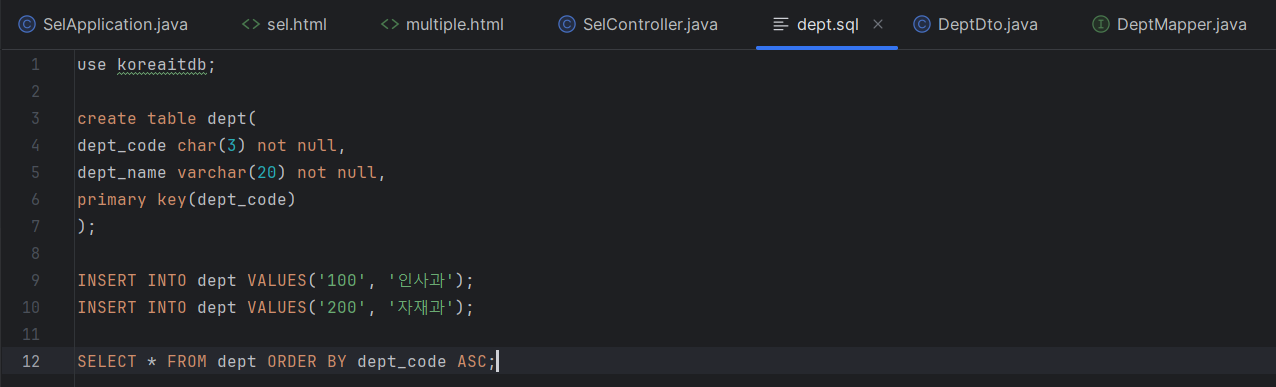Click 'primary key(dept_code)' line

click(187, 199)
